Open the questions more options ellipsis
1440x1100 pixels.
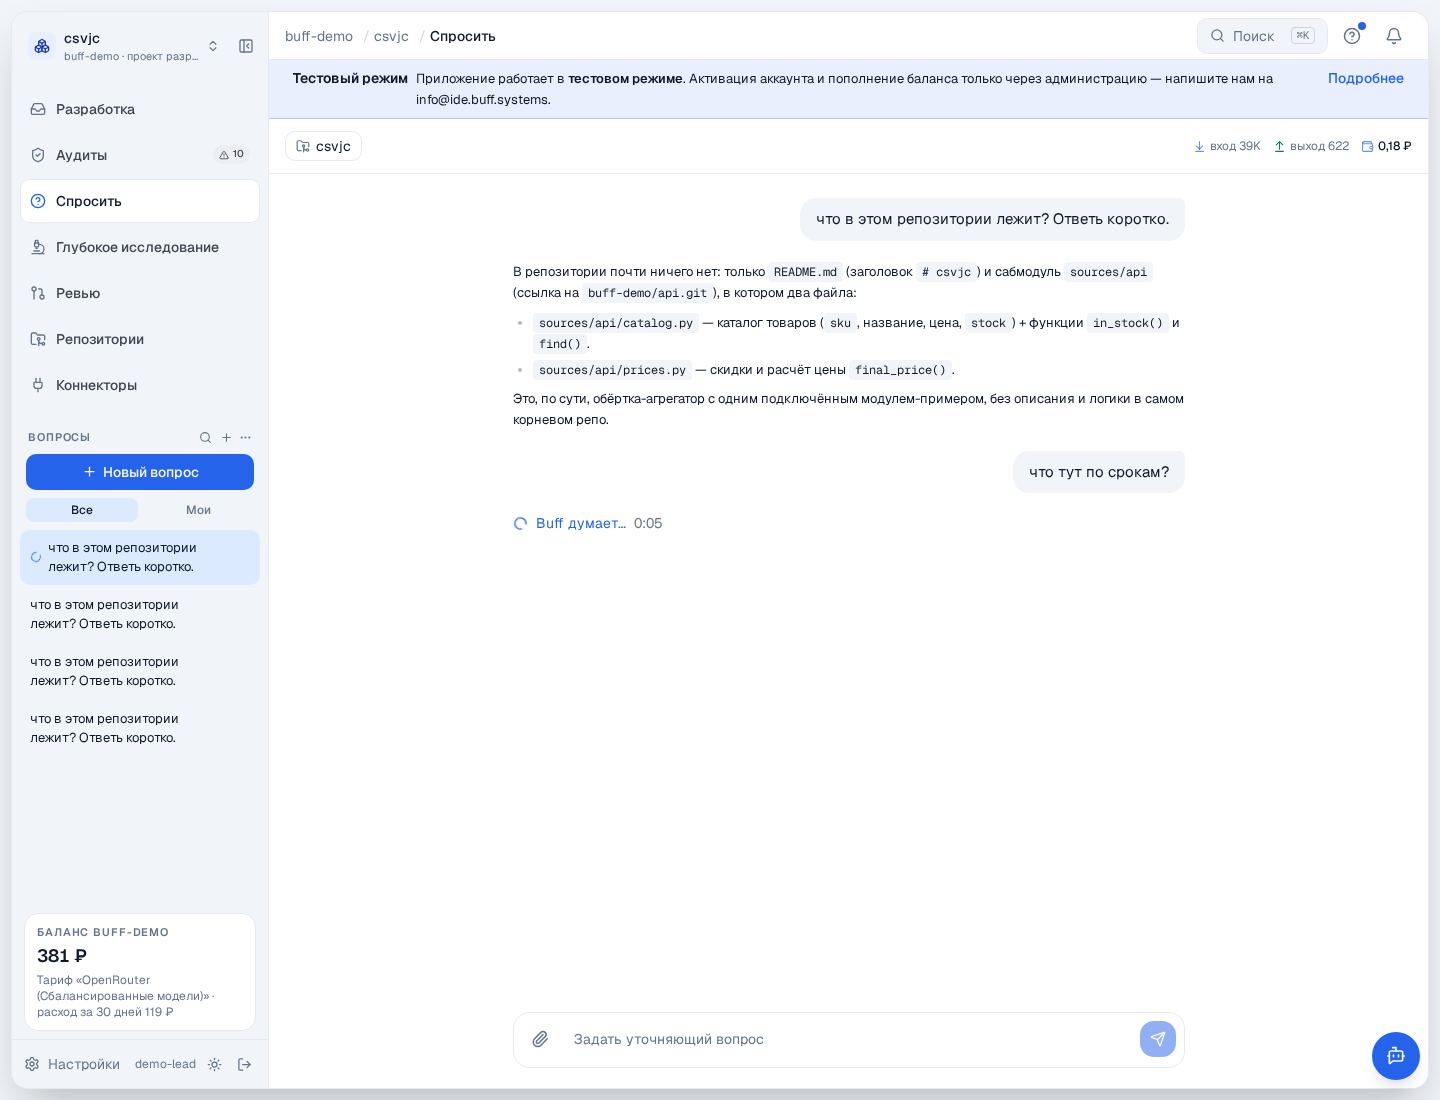(246, 437)
